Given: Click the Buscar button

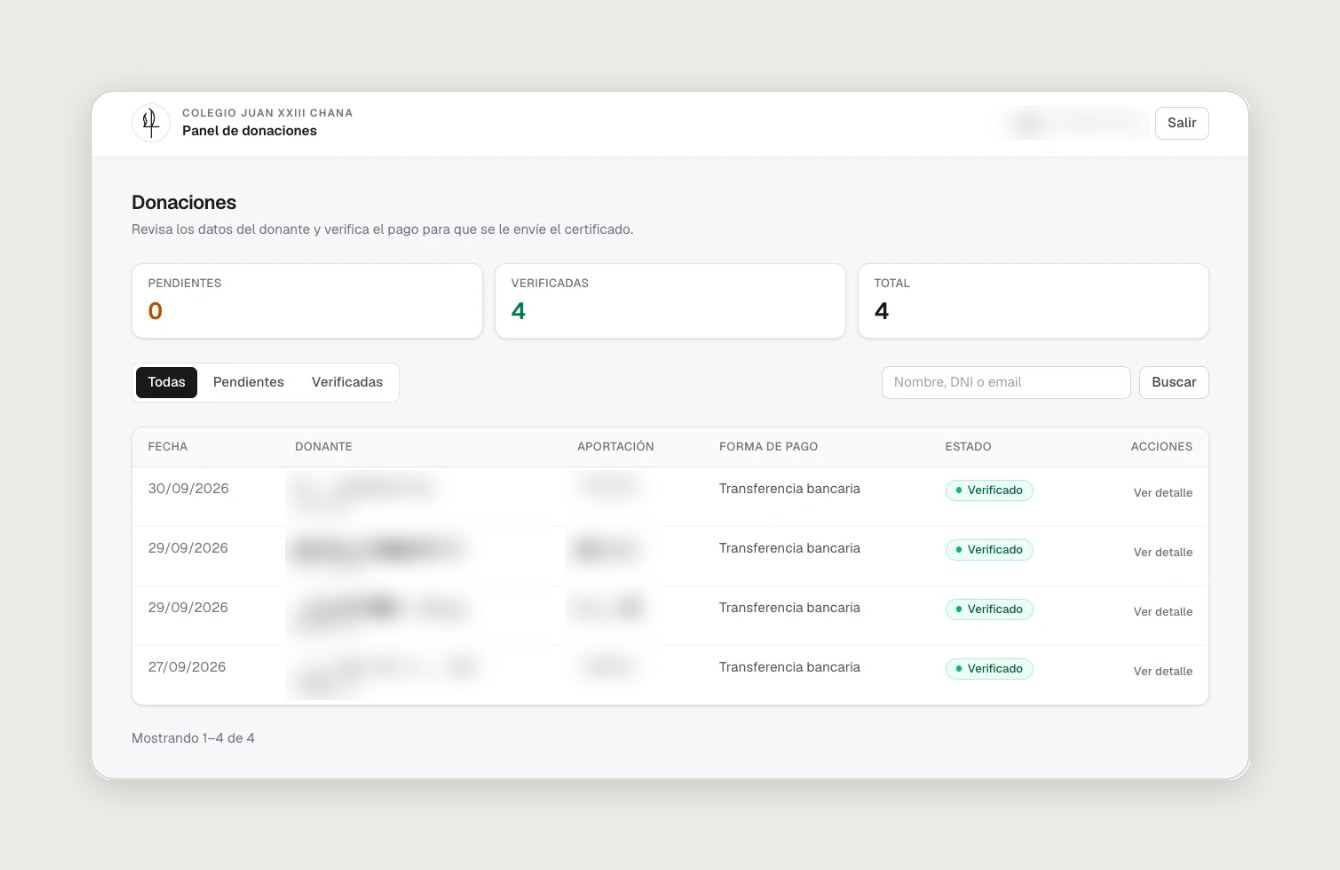Looking at the screenshot, I should (x=1174, y=382).
